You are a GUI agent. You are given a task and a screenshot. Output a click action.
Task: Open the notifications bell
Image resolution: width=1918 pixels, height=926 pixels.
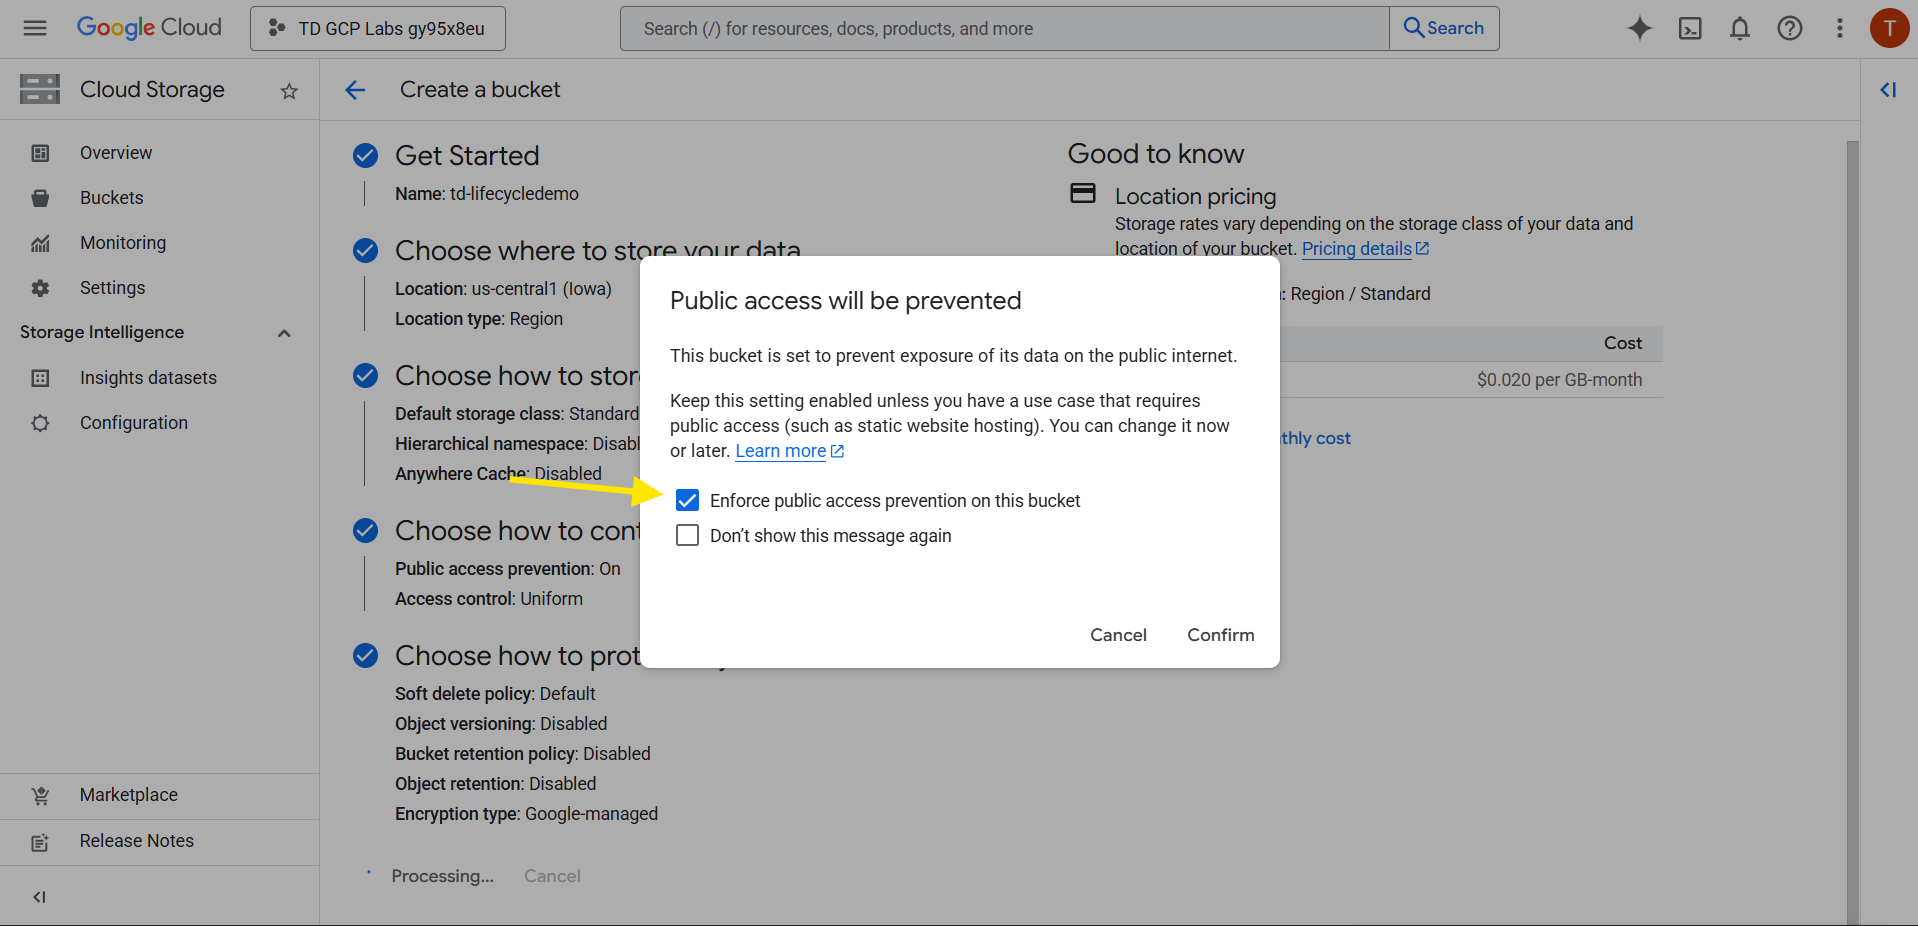[x=1739, y=28]
